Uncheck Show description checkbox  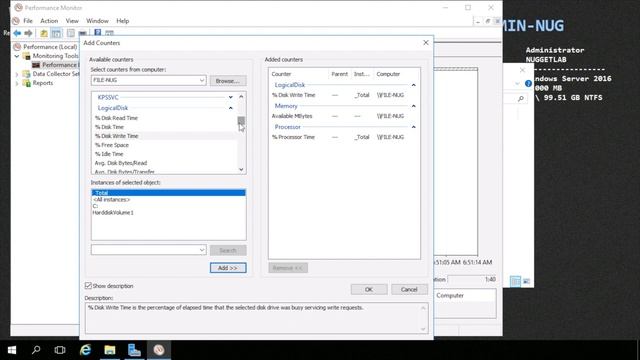click(88, 285)
